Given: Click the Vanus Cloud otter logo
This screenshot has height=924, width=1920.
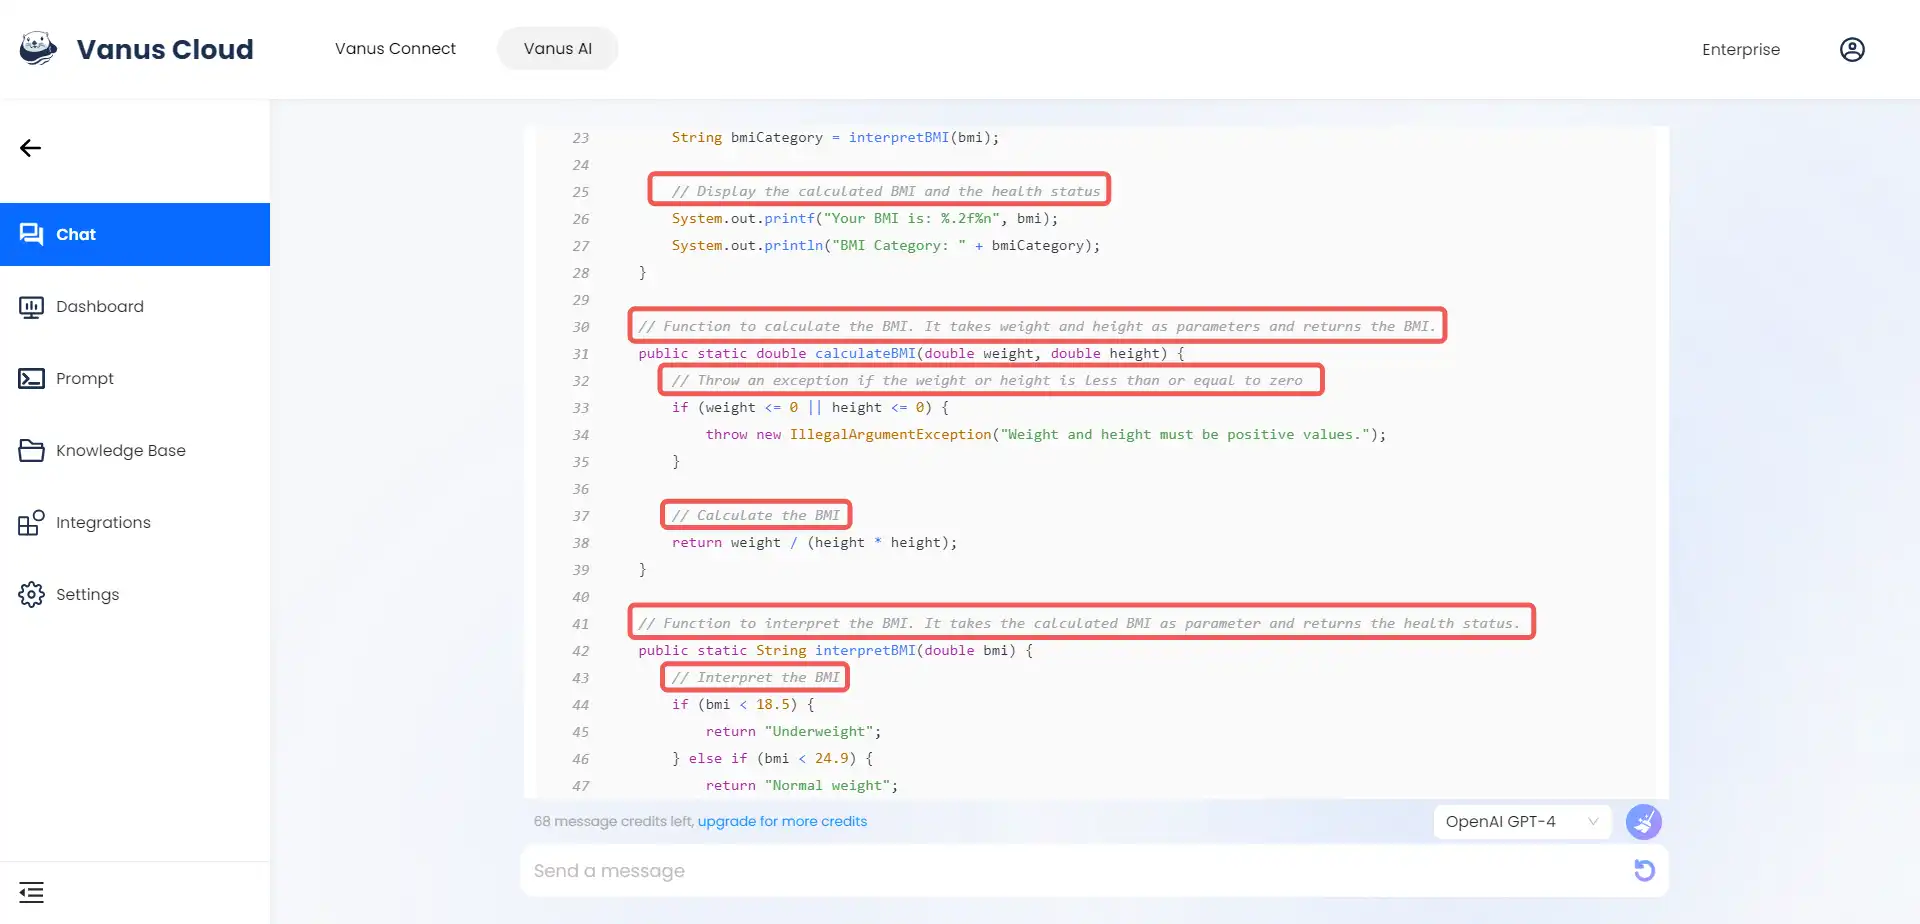Looking at the screenshot, I should [x=38, y=49].
